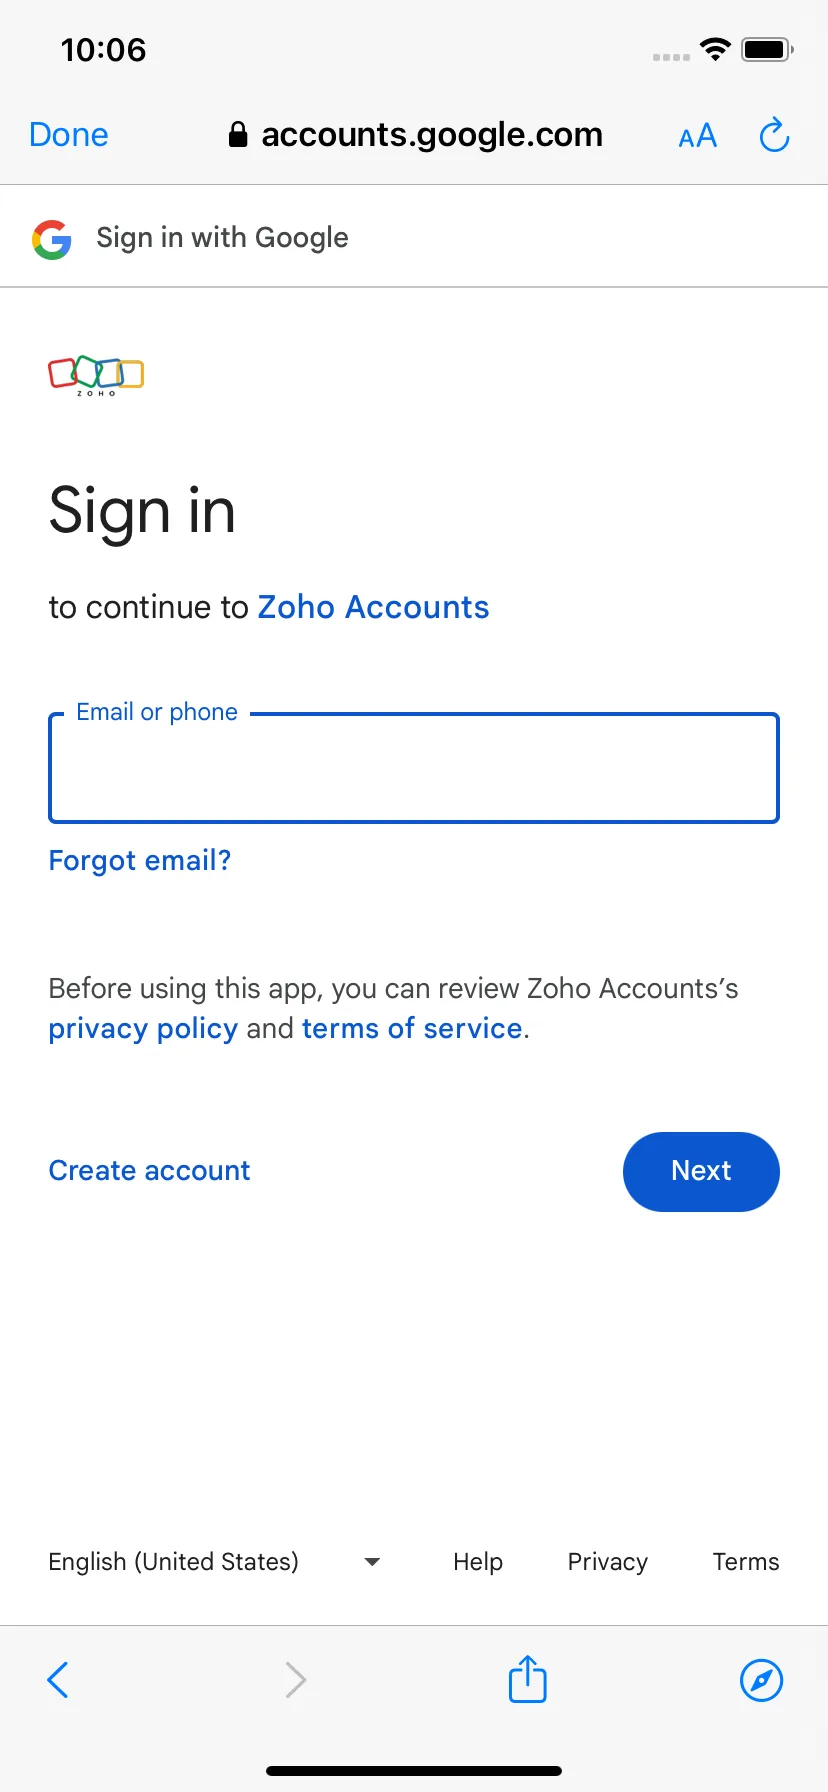Click the Create account link

pyautogui.click(x=150, y=1171)
